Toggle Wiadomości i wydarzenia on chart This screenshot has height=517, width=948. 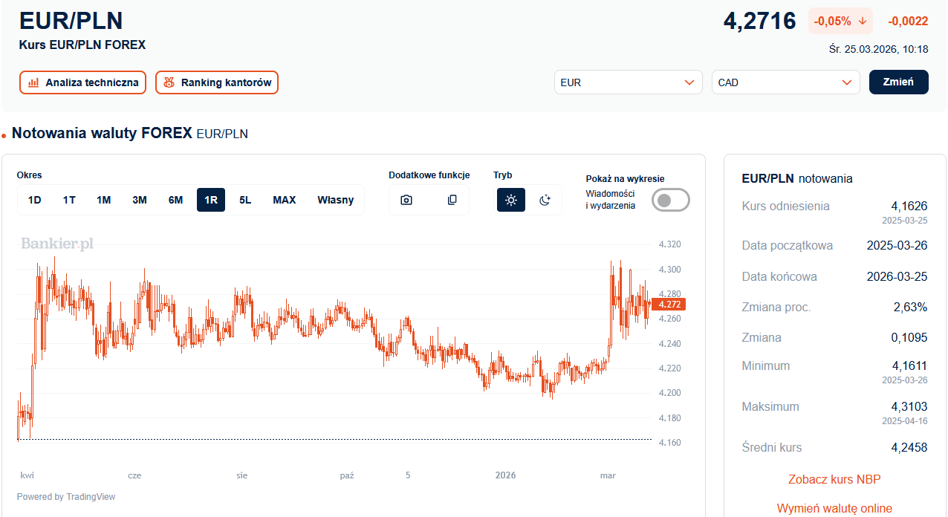point(670,200)
